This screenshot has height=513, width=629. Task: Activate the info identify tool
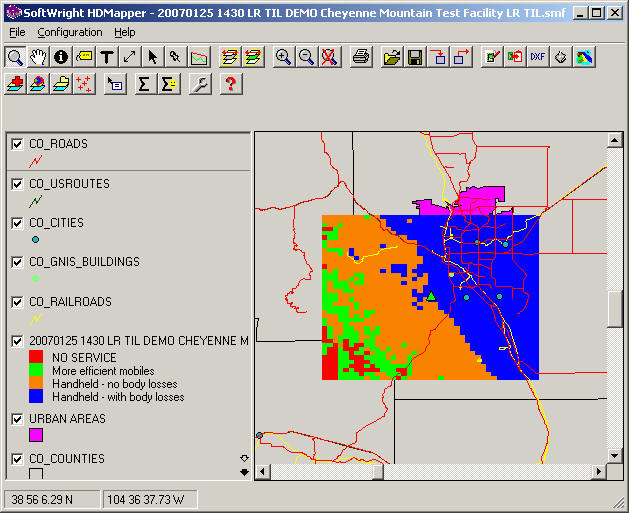point(61,57)
